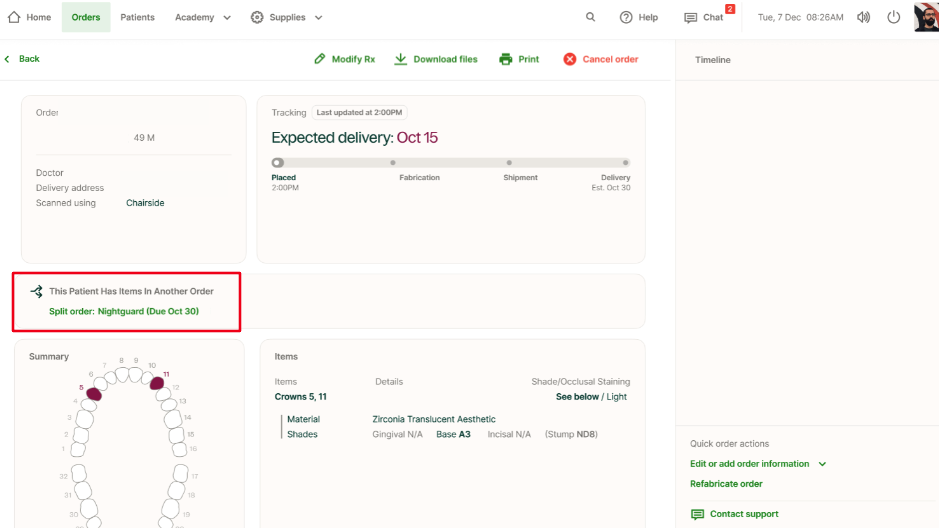The image size is (939, 528).
Task: Click the Modify Rx pencil icon
Action: tap(320, 59)
